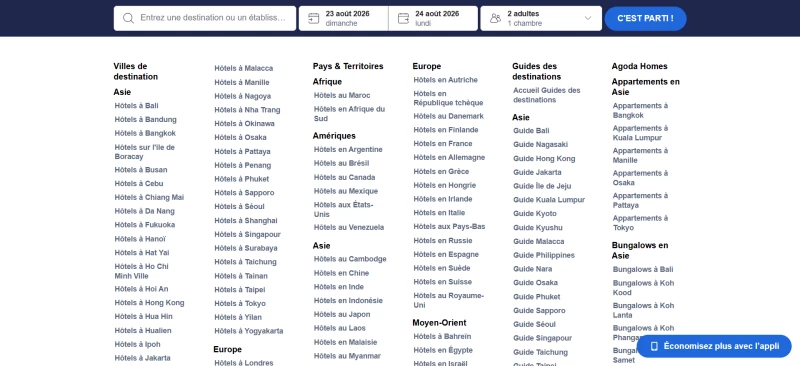Image resolution: width=800 pixels, height=366 pixels.
Task: Open Hôtels à Bali link
Action: 136,106
